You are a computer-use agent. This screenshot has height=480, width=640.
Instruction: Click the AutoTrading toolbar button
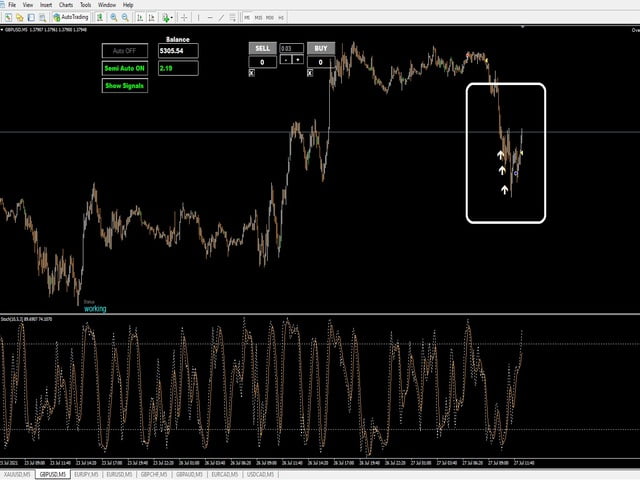pos(71,17)
